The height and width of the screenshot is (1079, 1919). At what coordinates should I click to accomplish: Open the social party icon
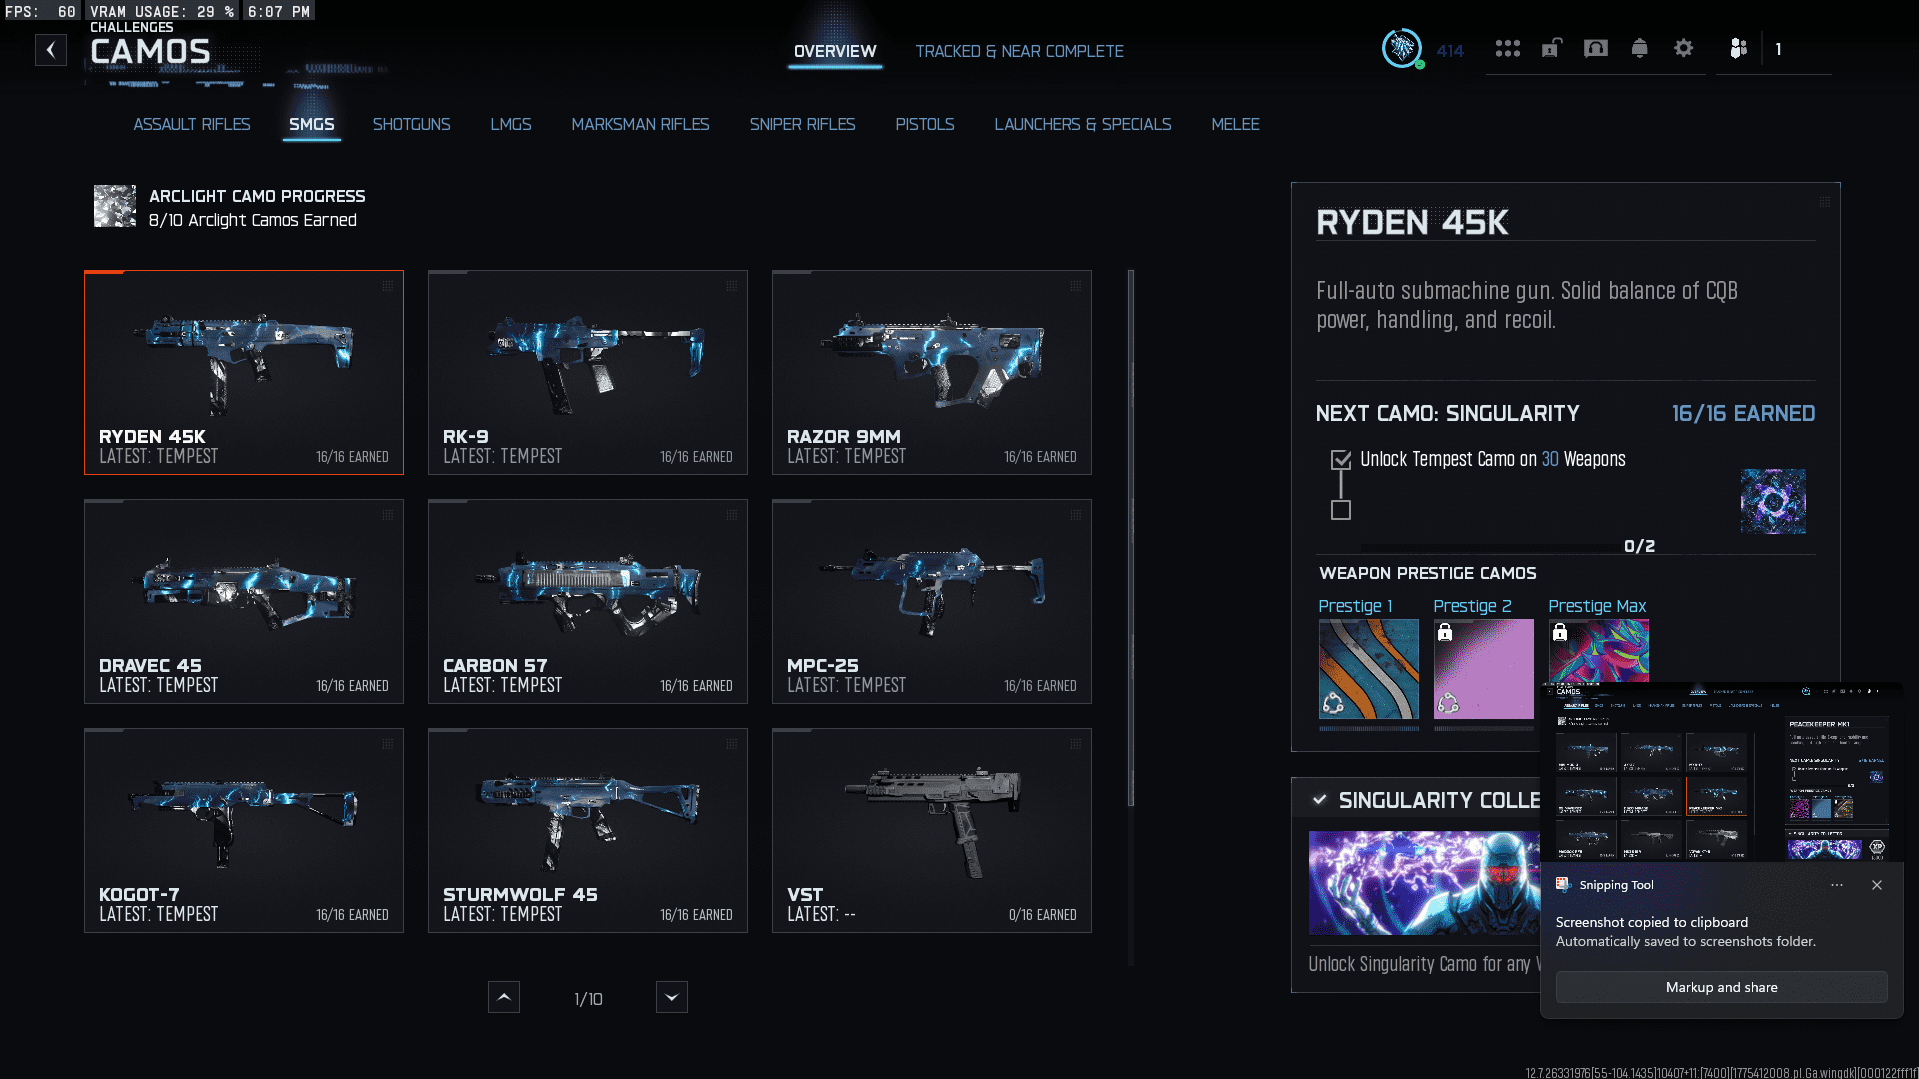click(1738, 48)
